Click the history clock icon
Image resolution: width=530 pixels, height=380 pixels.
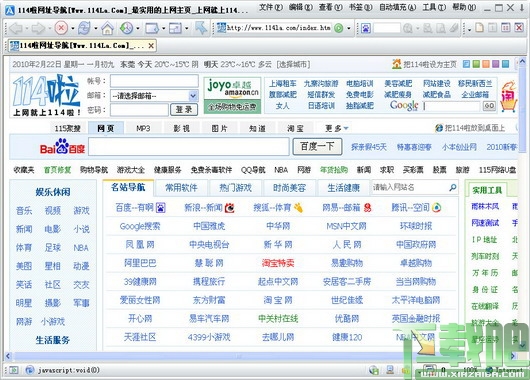pyautogui.click(x=126, y=28)
